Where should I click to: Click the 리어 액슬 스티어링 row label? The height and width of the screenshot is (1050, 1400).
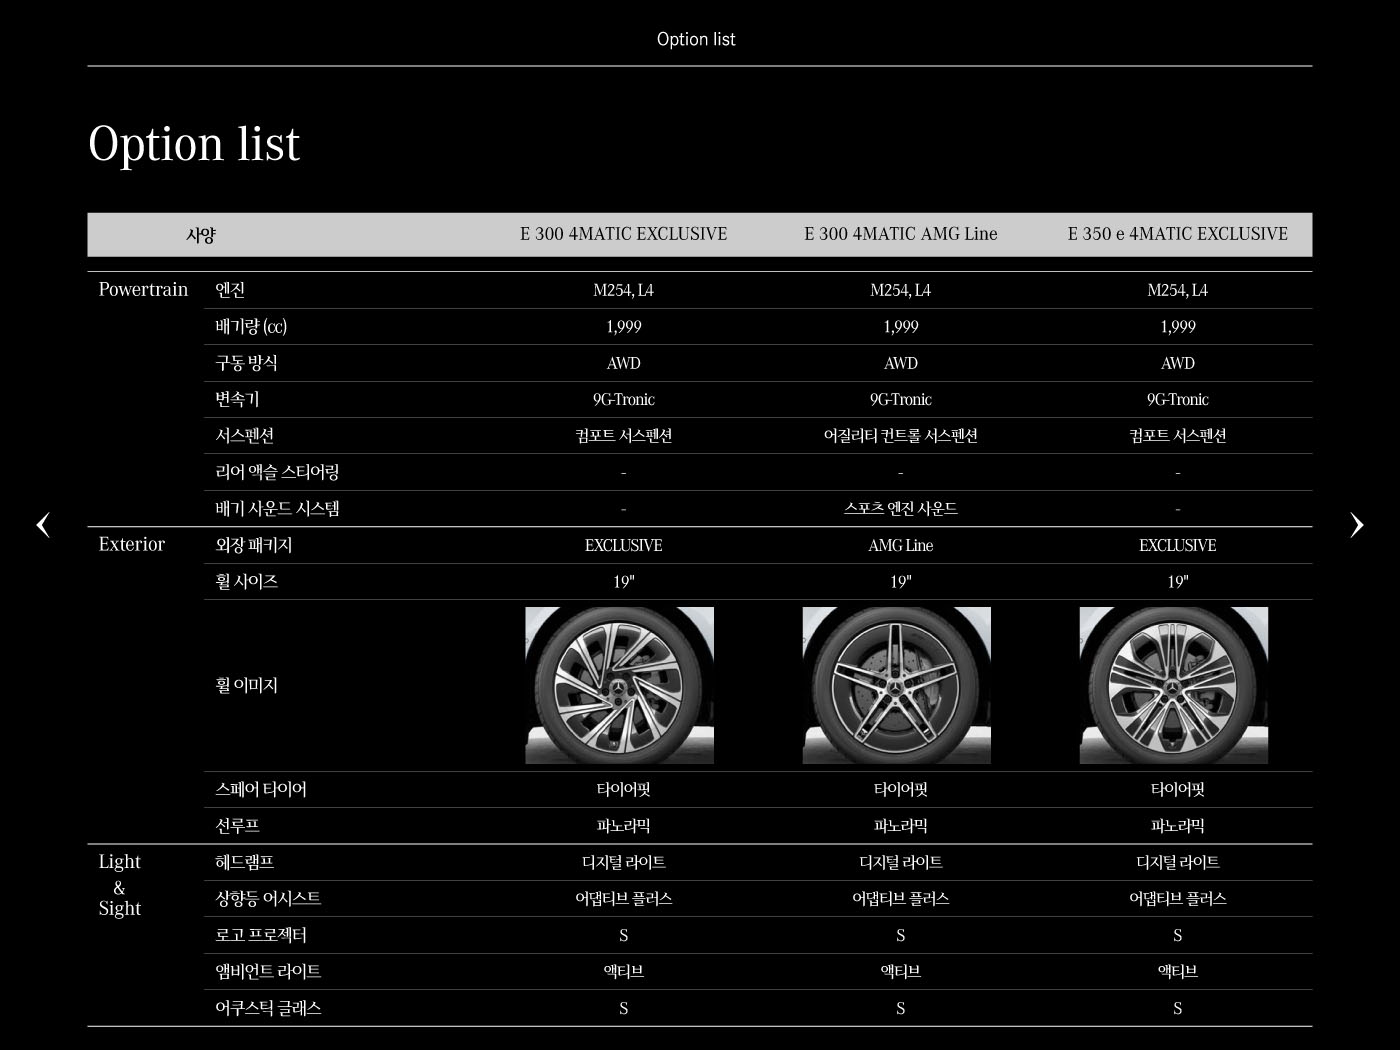coord(277,472)
